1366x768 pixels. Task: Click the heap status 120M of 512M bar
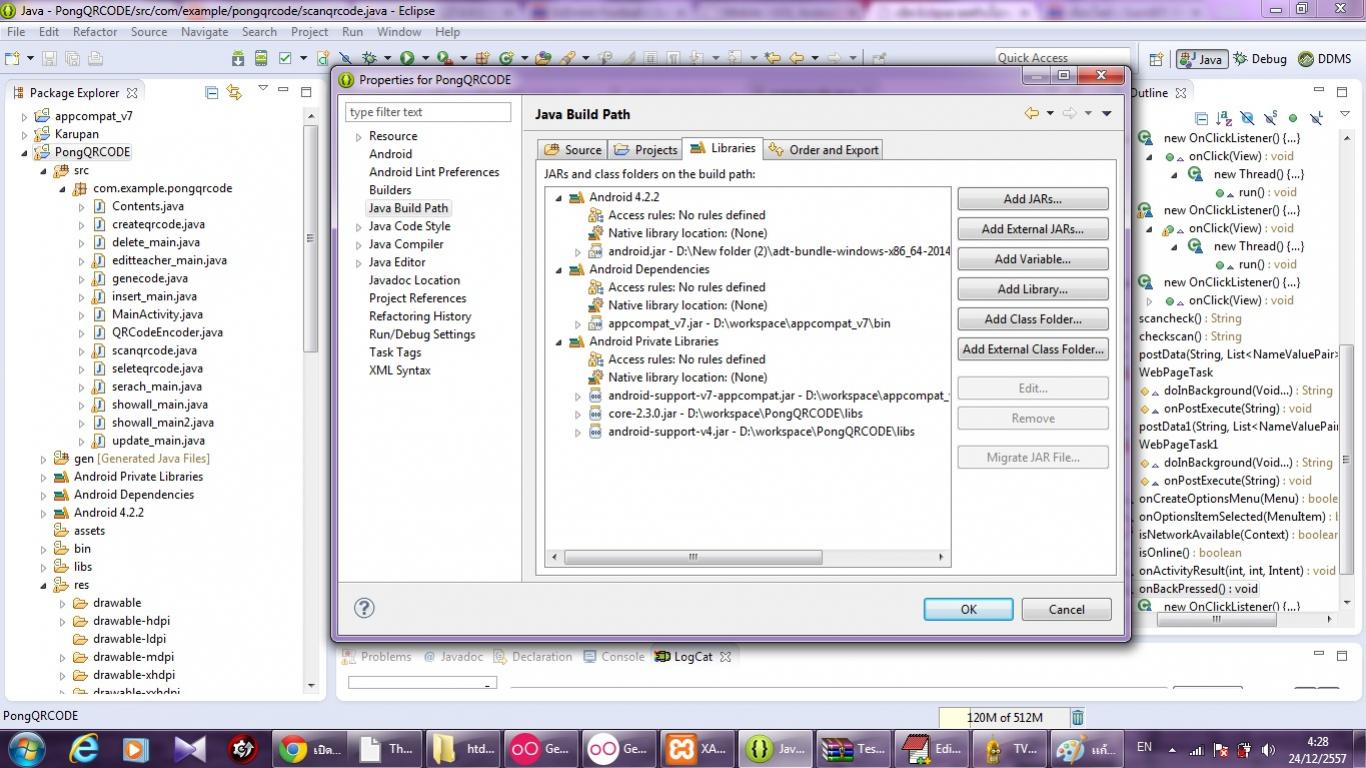[x=1004, y=717]
